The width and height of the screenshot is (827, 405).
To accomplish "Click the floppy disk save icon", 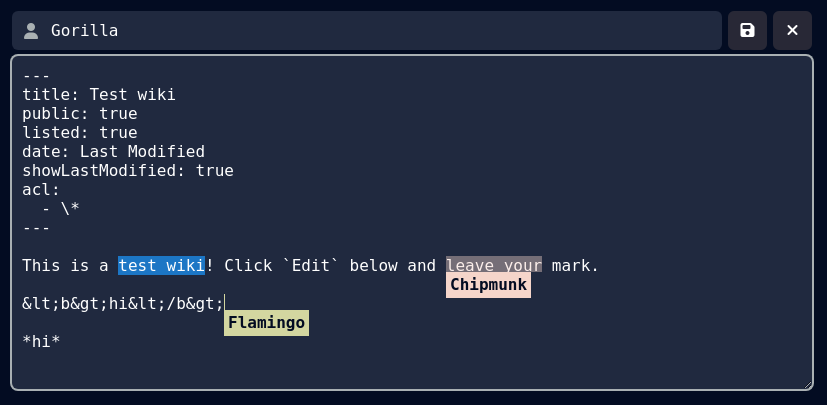I will pos(747,31).
